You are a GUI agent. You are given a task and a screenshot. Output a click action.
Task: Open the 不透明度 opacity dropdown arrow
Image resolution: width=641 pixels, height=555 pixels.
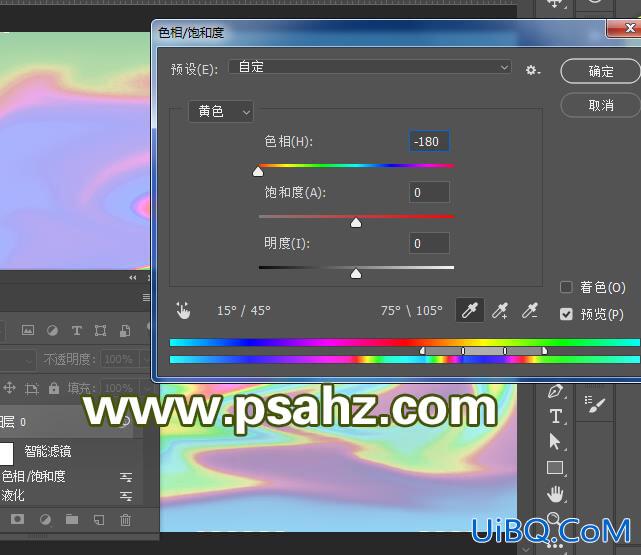[145, 360]
